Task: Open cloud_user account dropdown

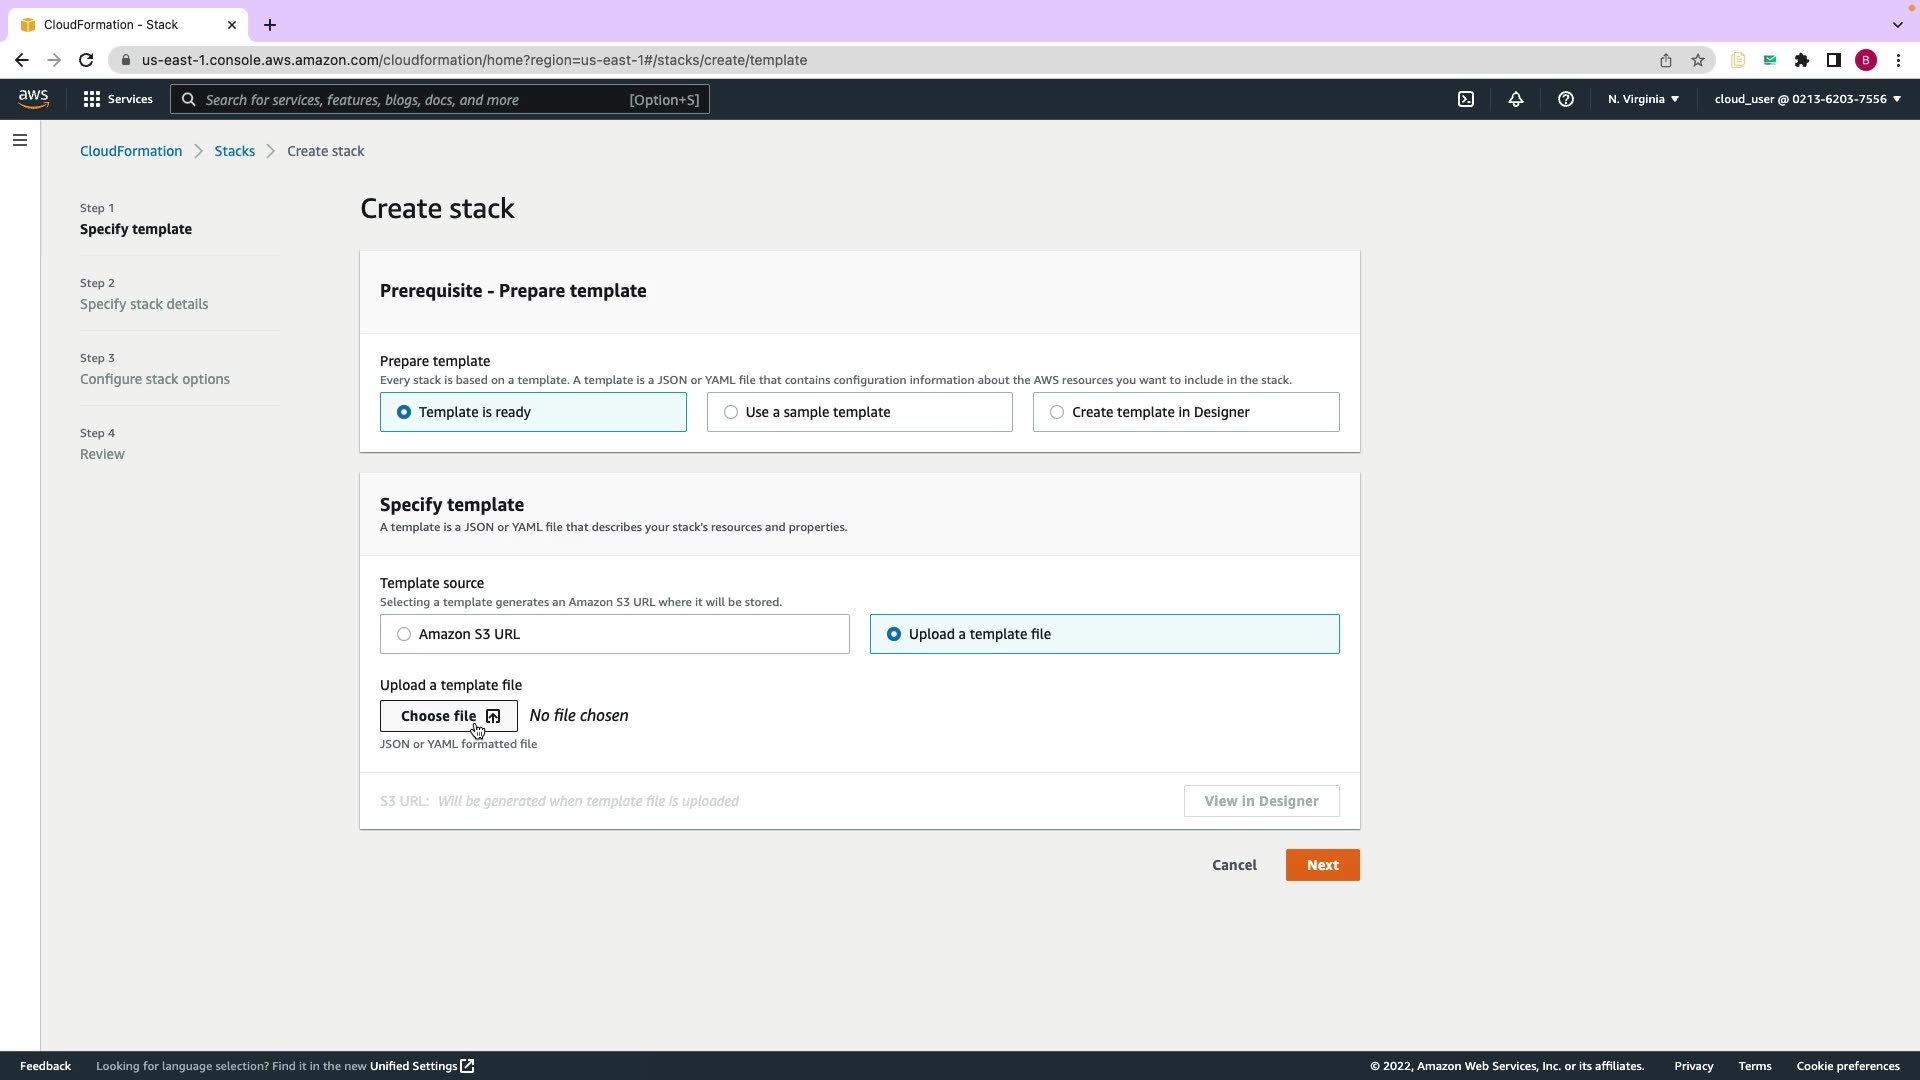Action: tap(1807, 99)
